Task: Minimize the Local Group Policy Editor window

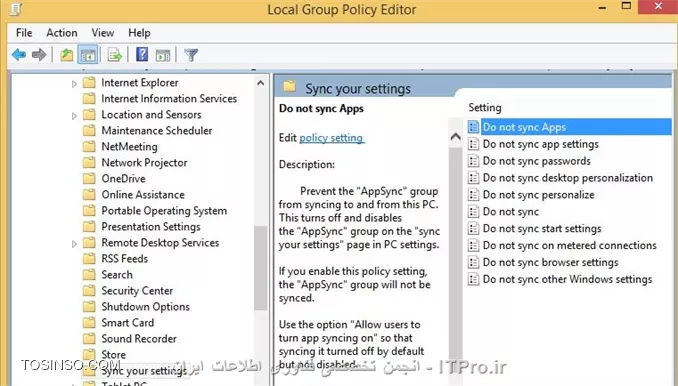Action: pos(602,7)
